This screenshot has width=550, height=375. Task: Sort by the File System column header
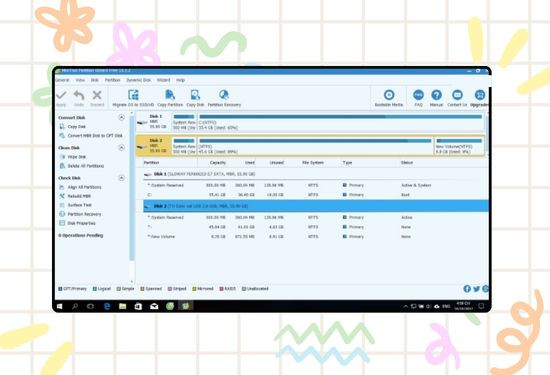[313, 163]
